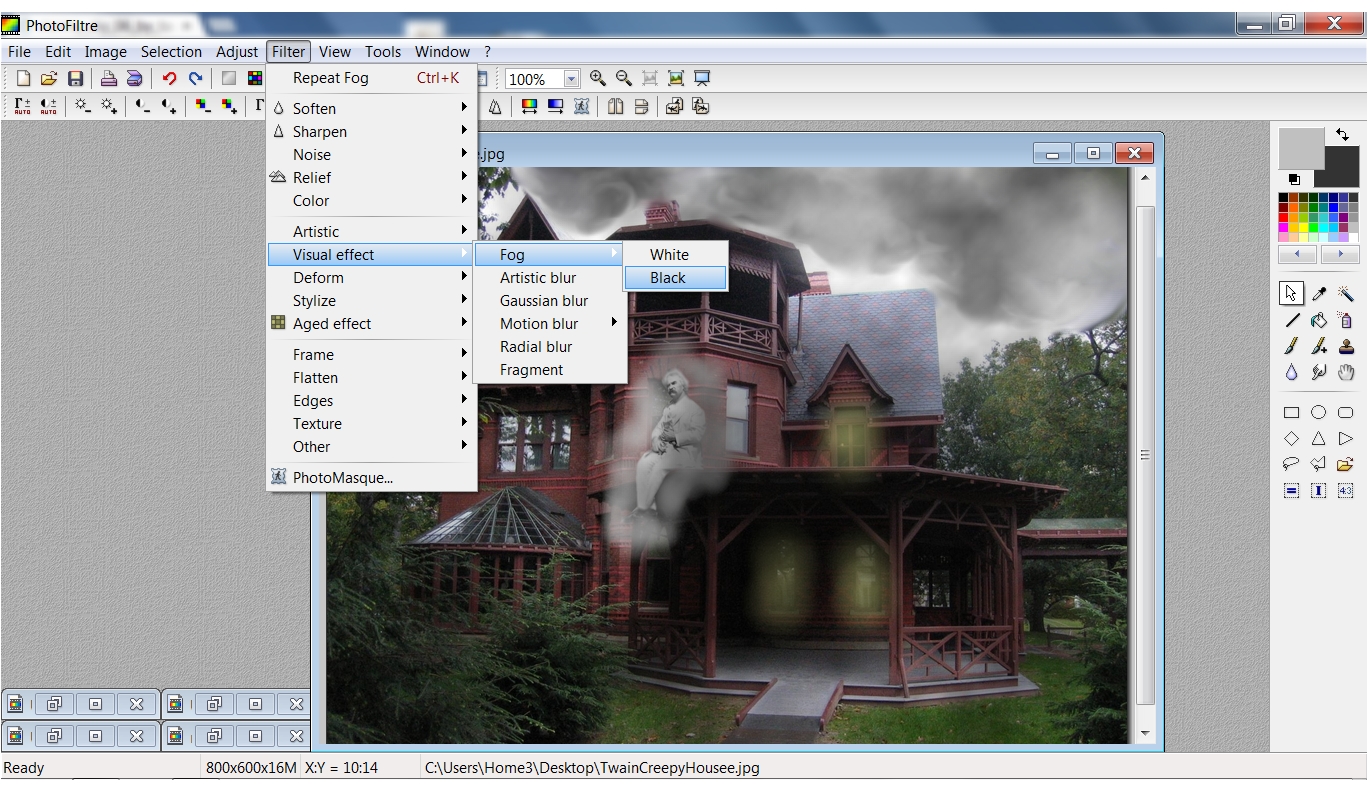The image size is (1368, 792).
Task: Click the Open file folder icon
Action: coord(49,79)
